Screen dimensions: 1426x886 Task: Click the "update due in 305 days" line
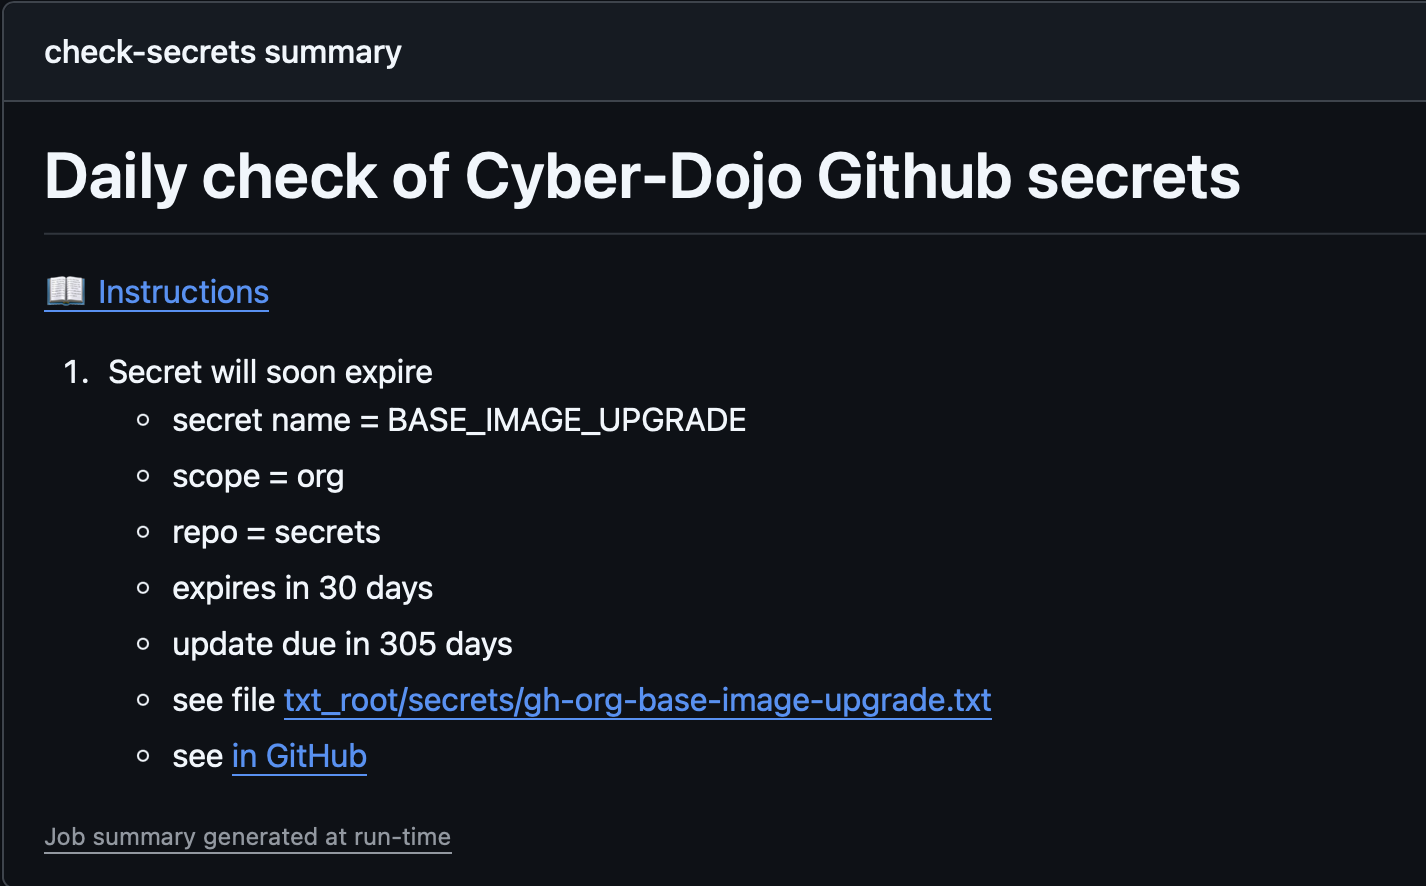click(342, 644)
